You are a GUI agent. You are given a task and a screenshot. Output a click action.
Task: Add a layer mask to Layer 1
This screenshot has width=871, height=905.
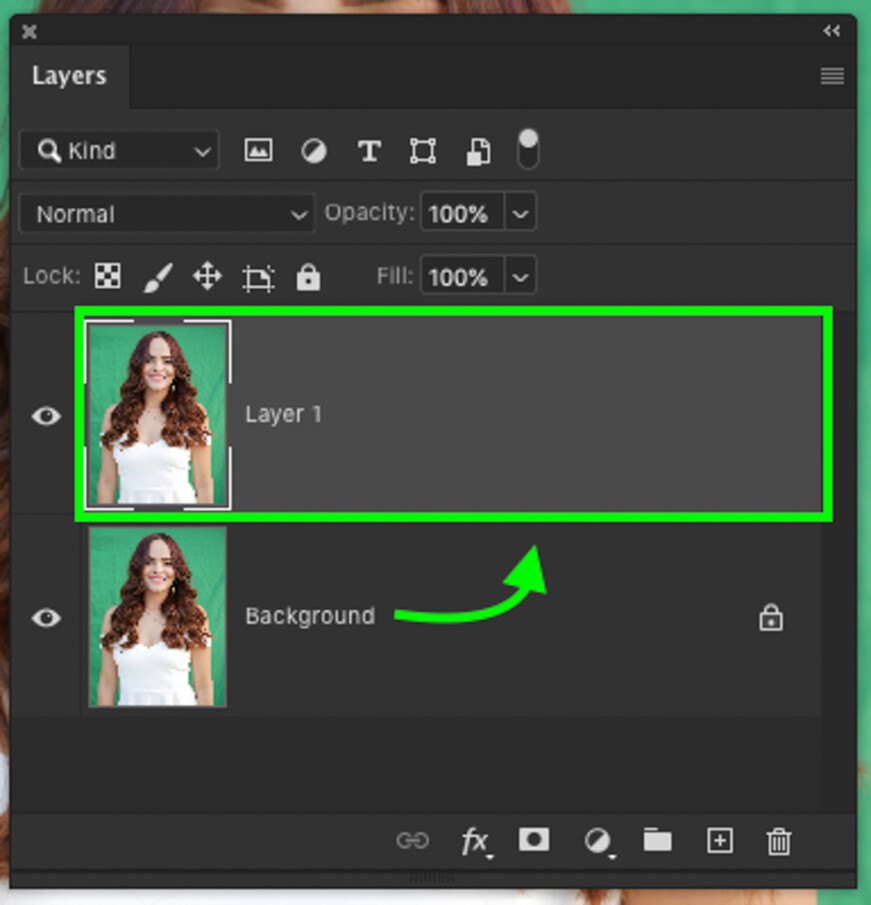(533, 840)
